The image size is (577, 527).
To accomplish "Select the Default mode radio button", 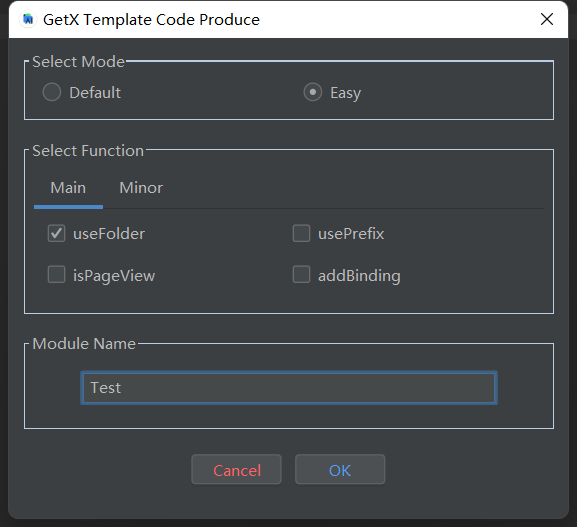I will pyautogui.click(x=52, y=92).
